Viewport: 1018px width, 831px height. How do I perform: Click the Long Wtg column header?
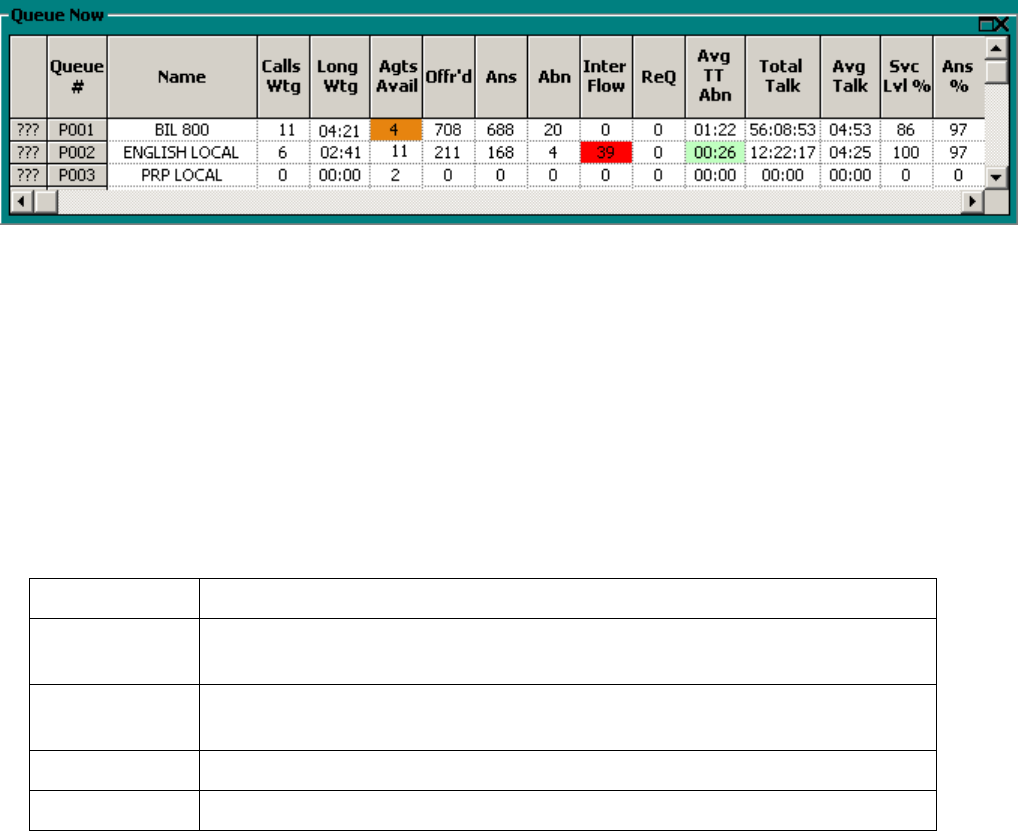click(340, 77)
